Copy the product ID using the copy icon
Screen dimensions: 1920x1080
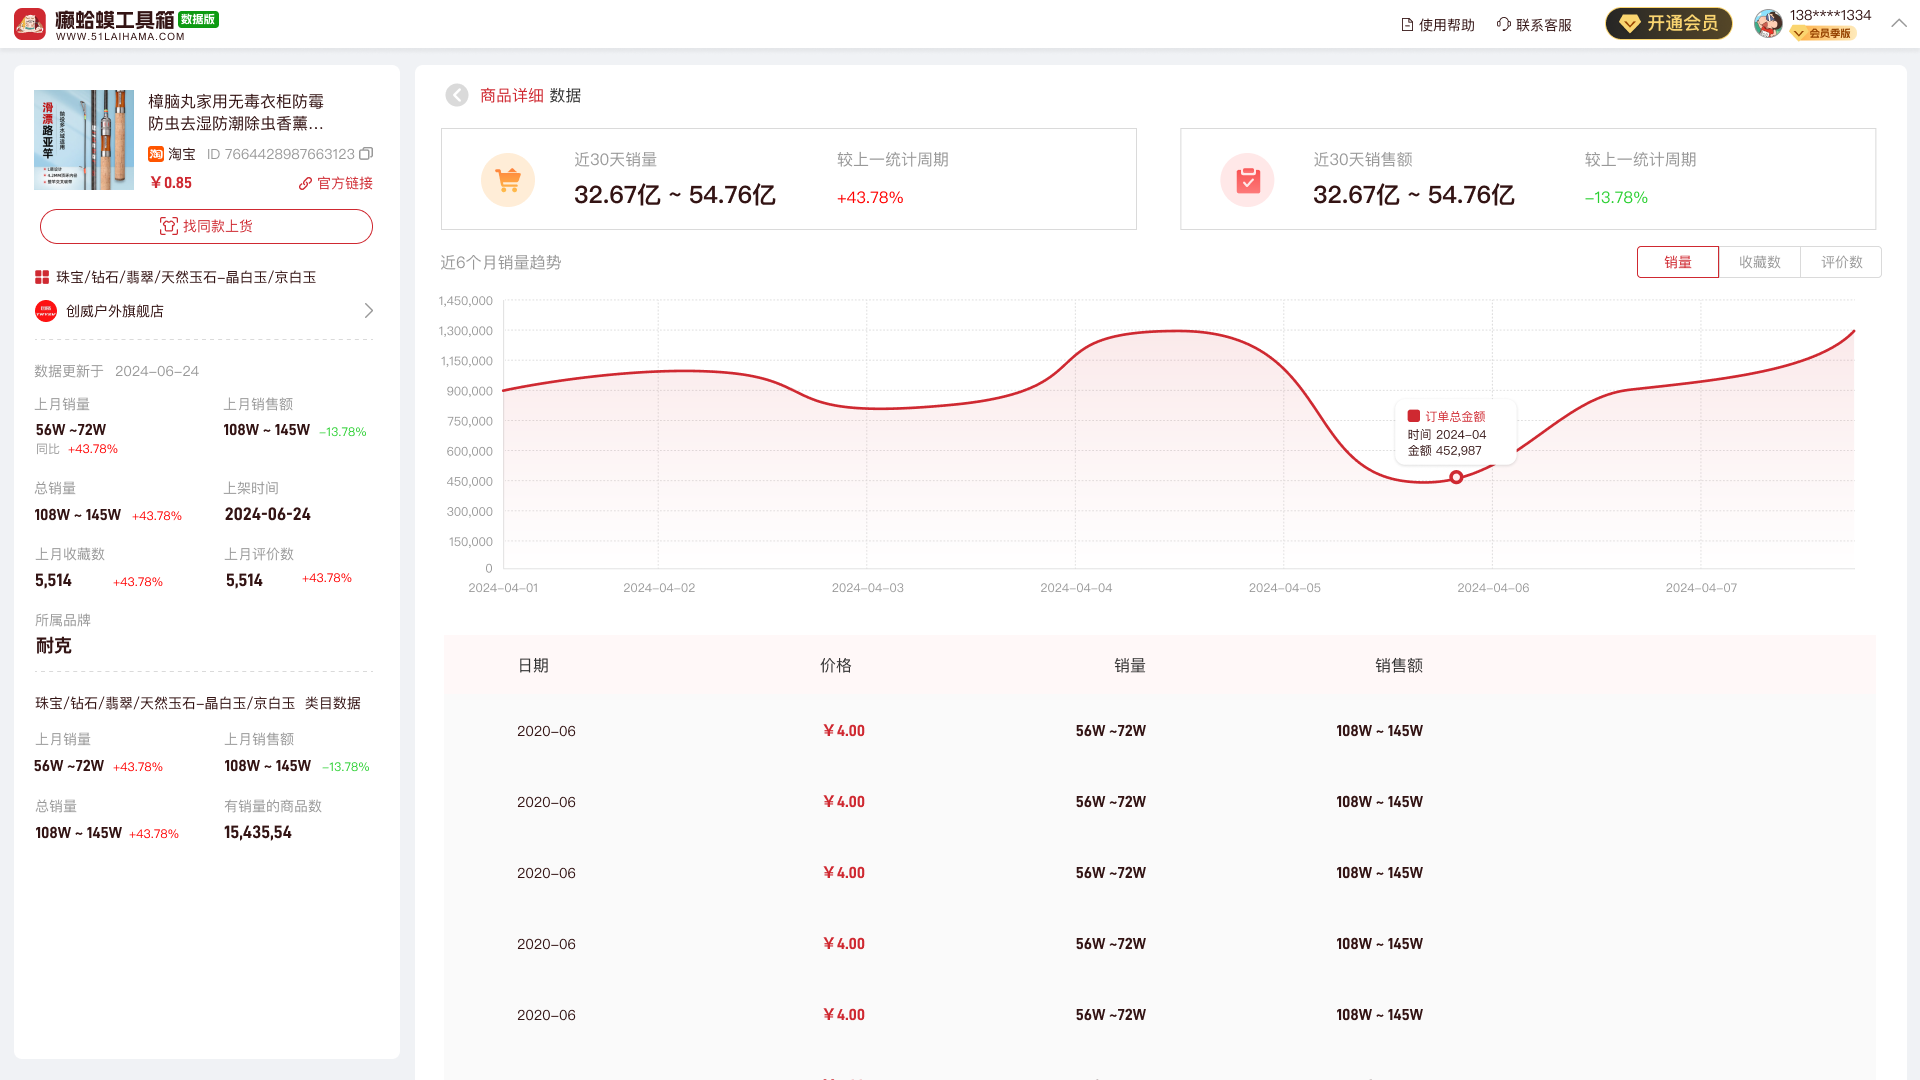366,154
